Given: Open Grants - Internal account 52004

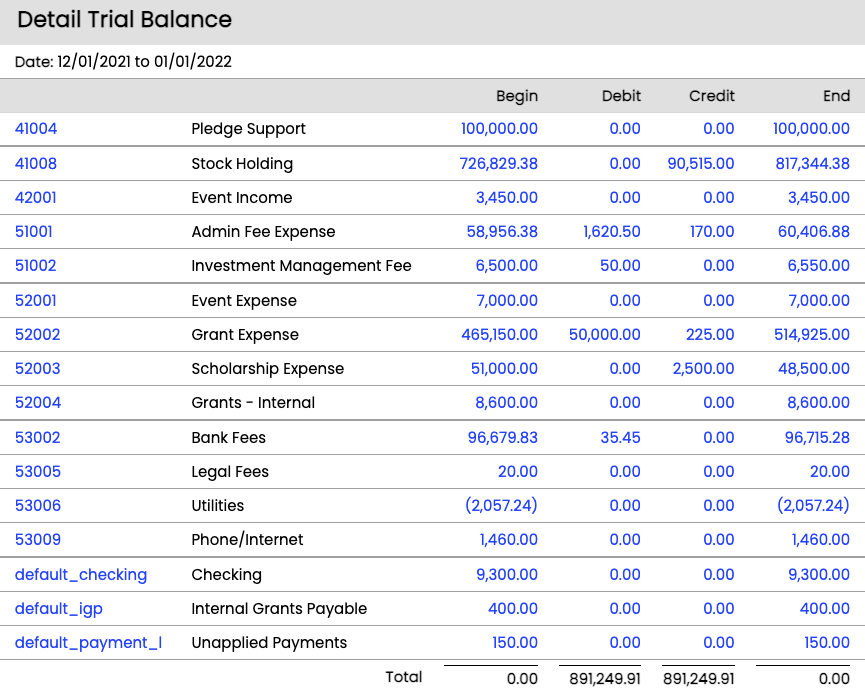Looking at the screenshot, I should pos(35,403).
